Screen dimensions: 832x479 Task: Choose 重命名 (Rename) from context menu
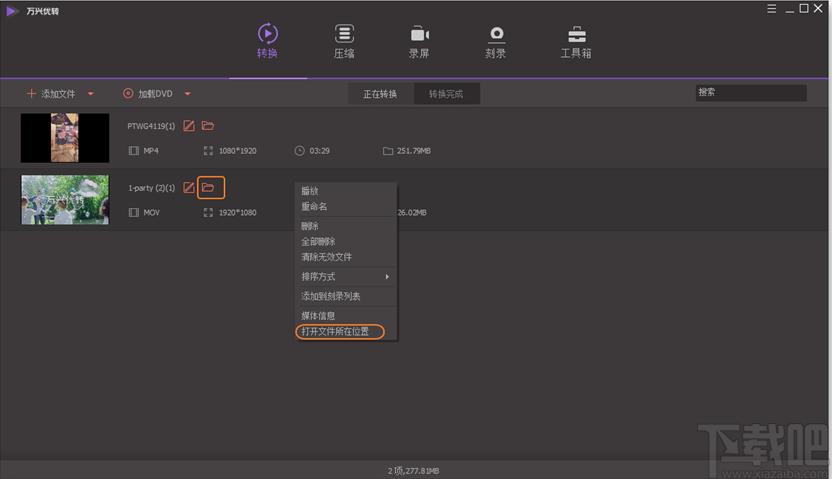click(345, 206)
